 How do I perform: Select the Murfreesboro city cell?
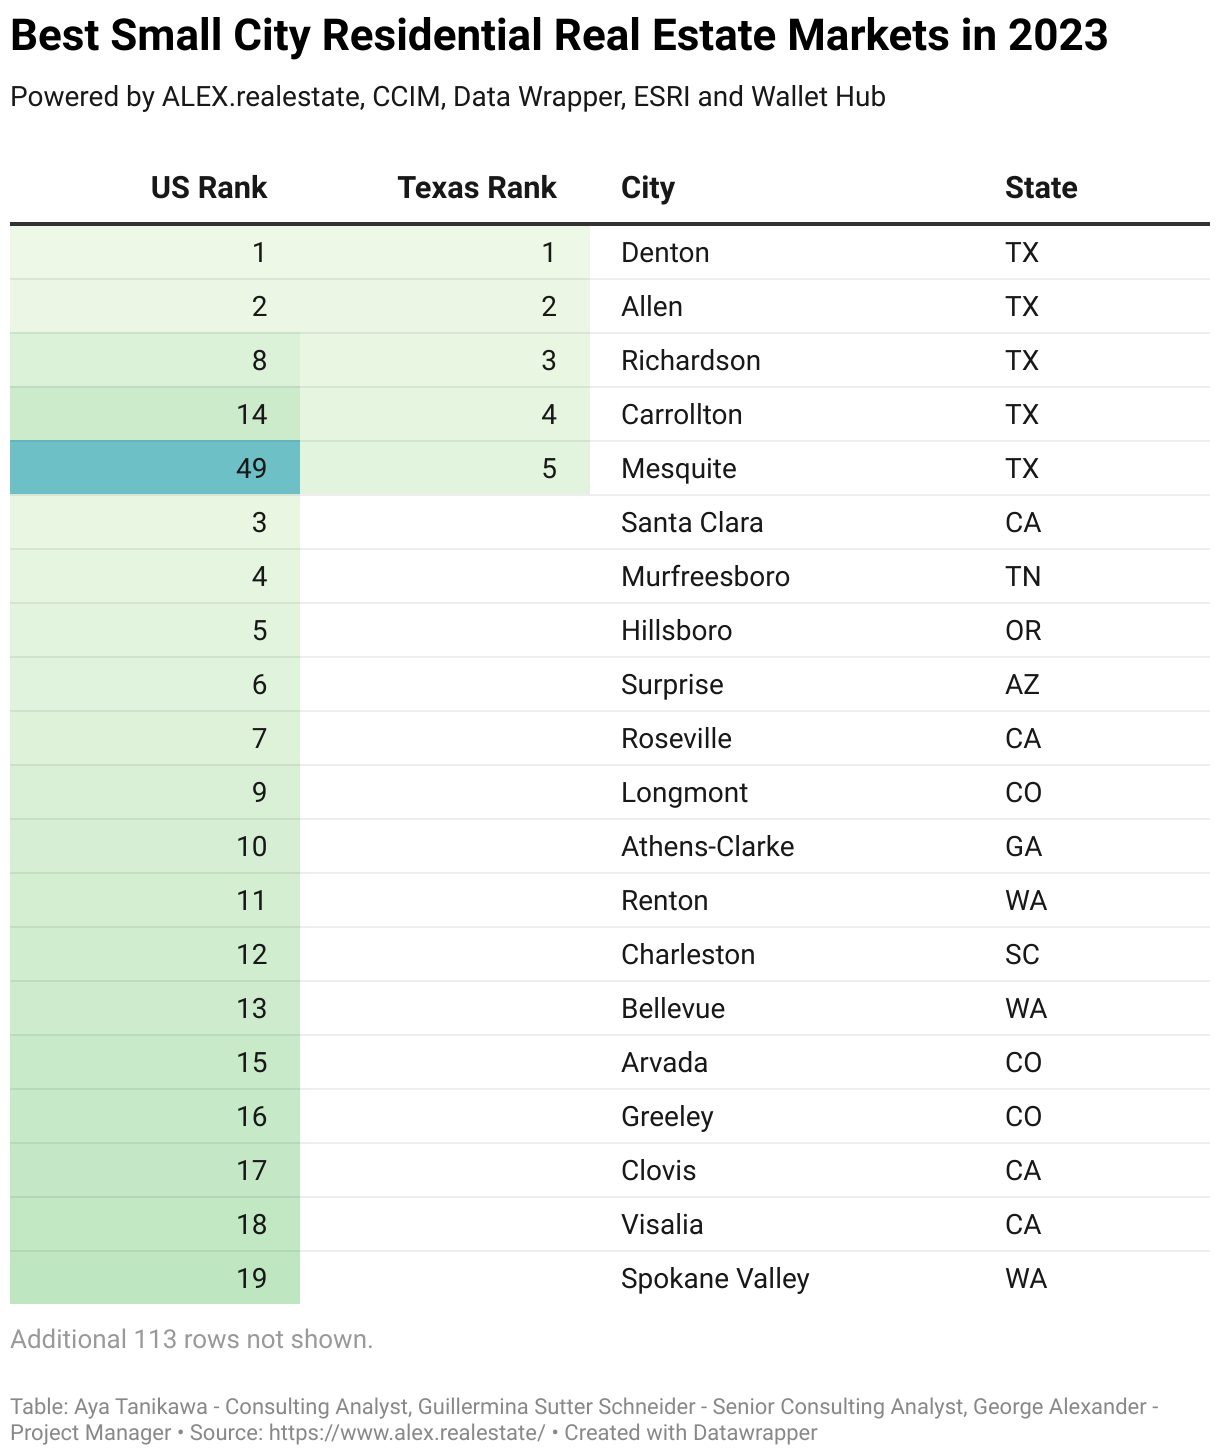[705, 576]
